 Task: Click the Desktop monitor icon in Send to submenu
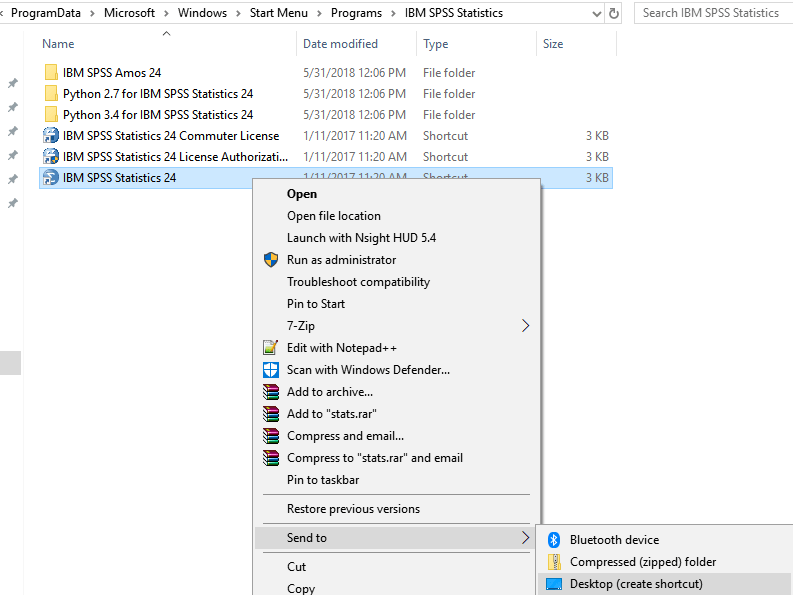[554, 584]
